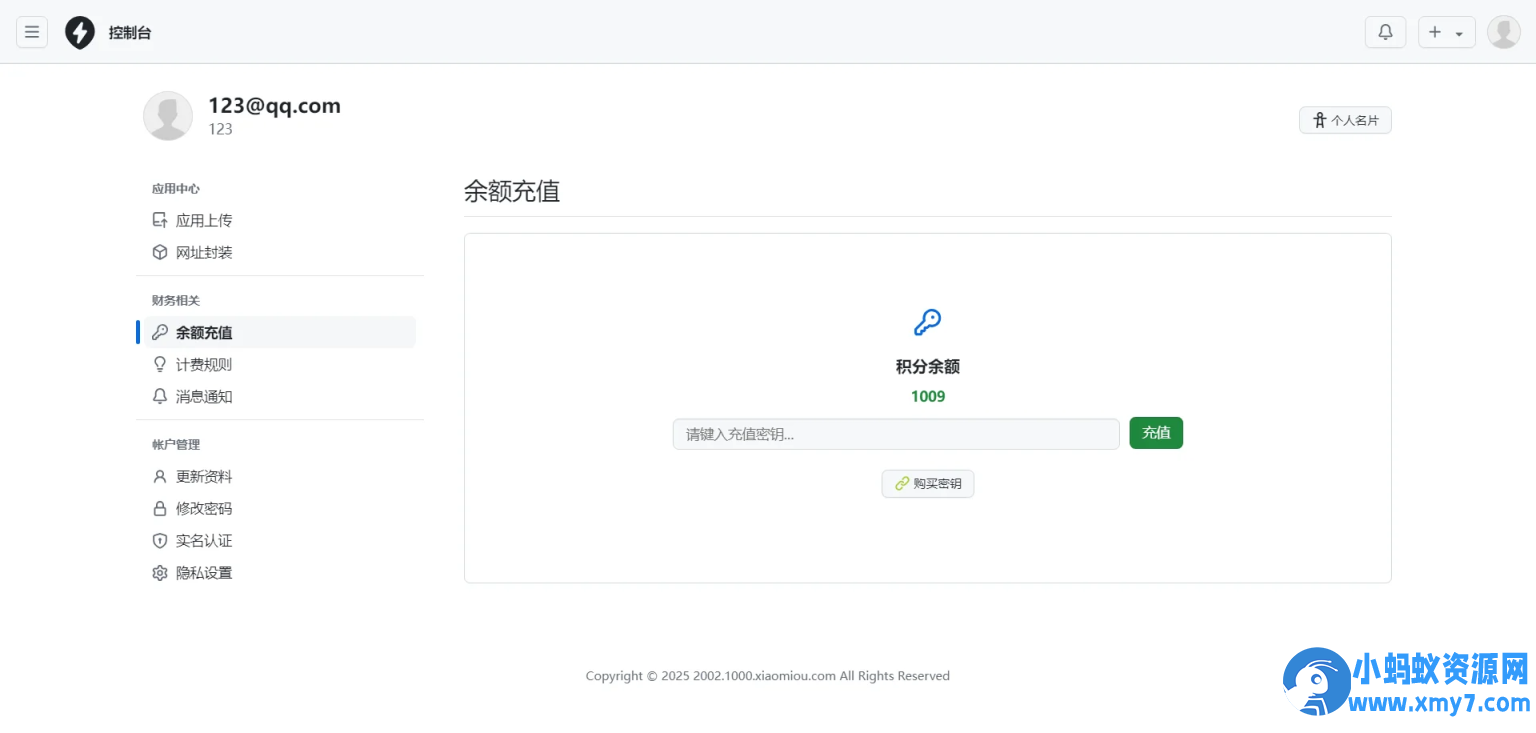Click the 购买密钥 link button

928,484
